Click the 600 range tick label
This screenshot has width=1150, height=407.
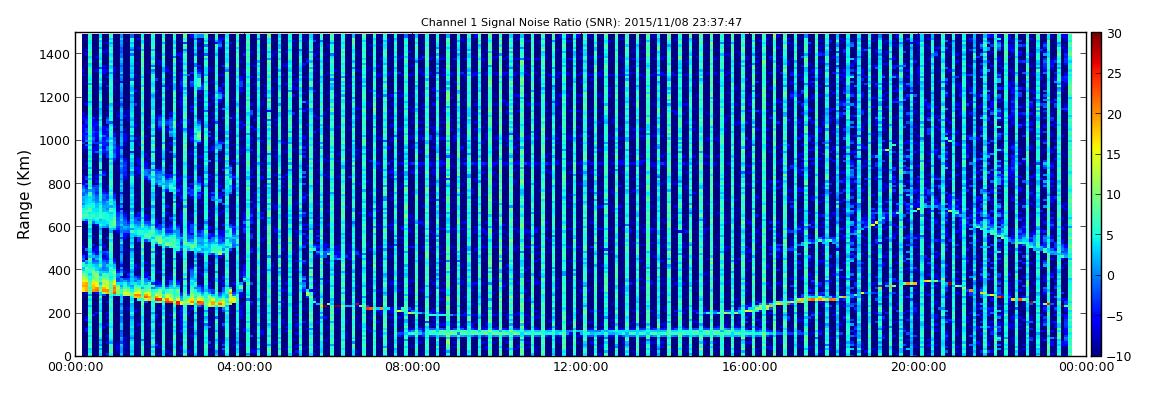pos(59,227)
